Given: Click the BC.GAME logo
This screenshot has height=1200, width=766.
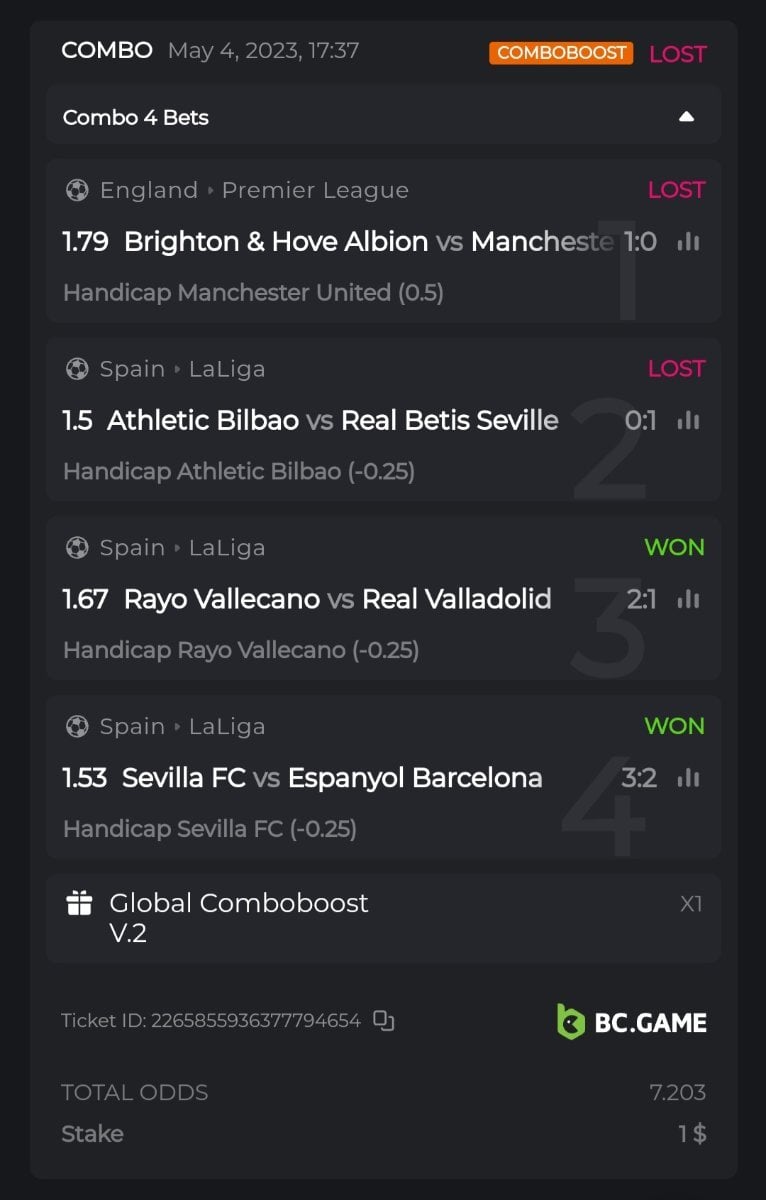Looking at the screenshot, I should (x=632, y=1022).
